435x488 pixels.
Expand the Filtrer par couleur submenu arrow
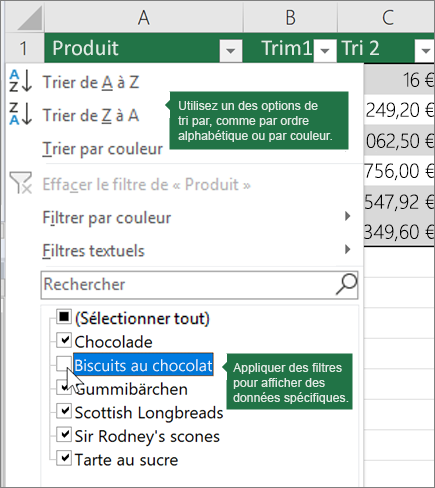point(347,216)
